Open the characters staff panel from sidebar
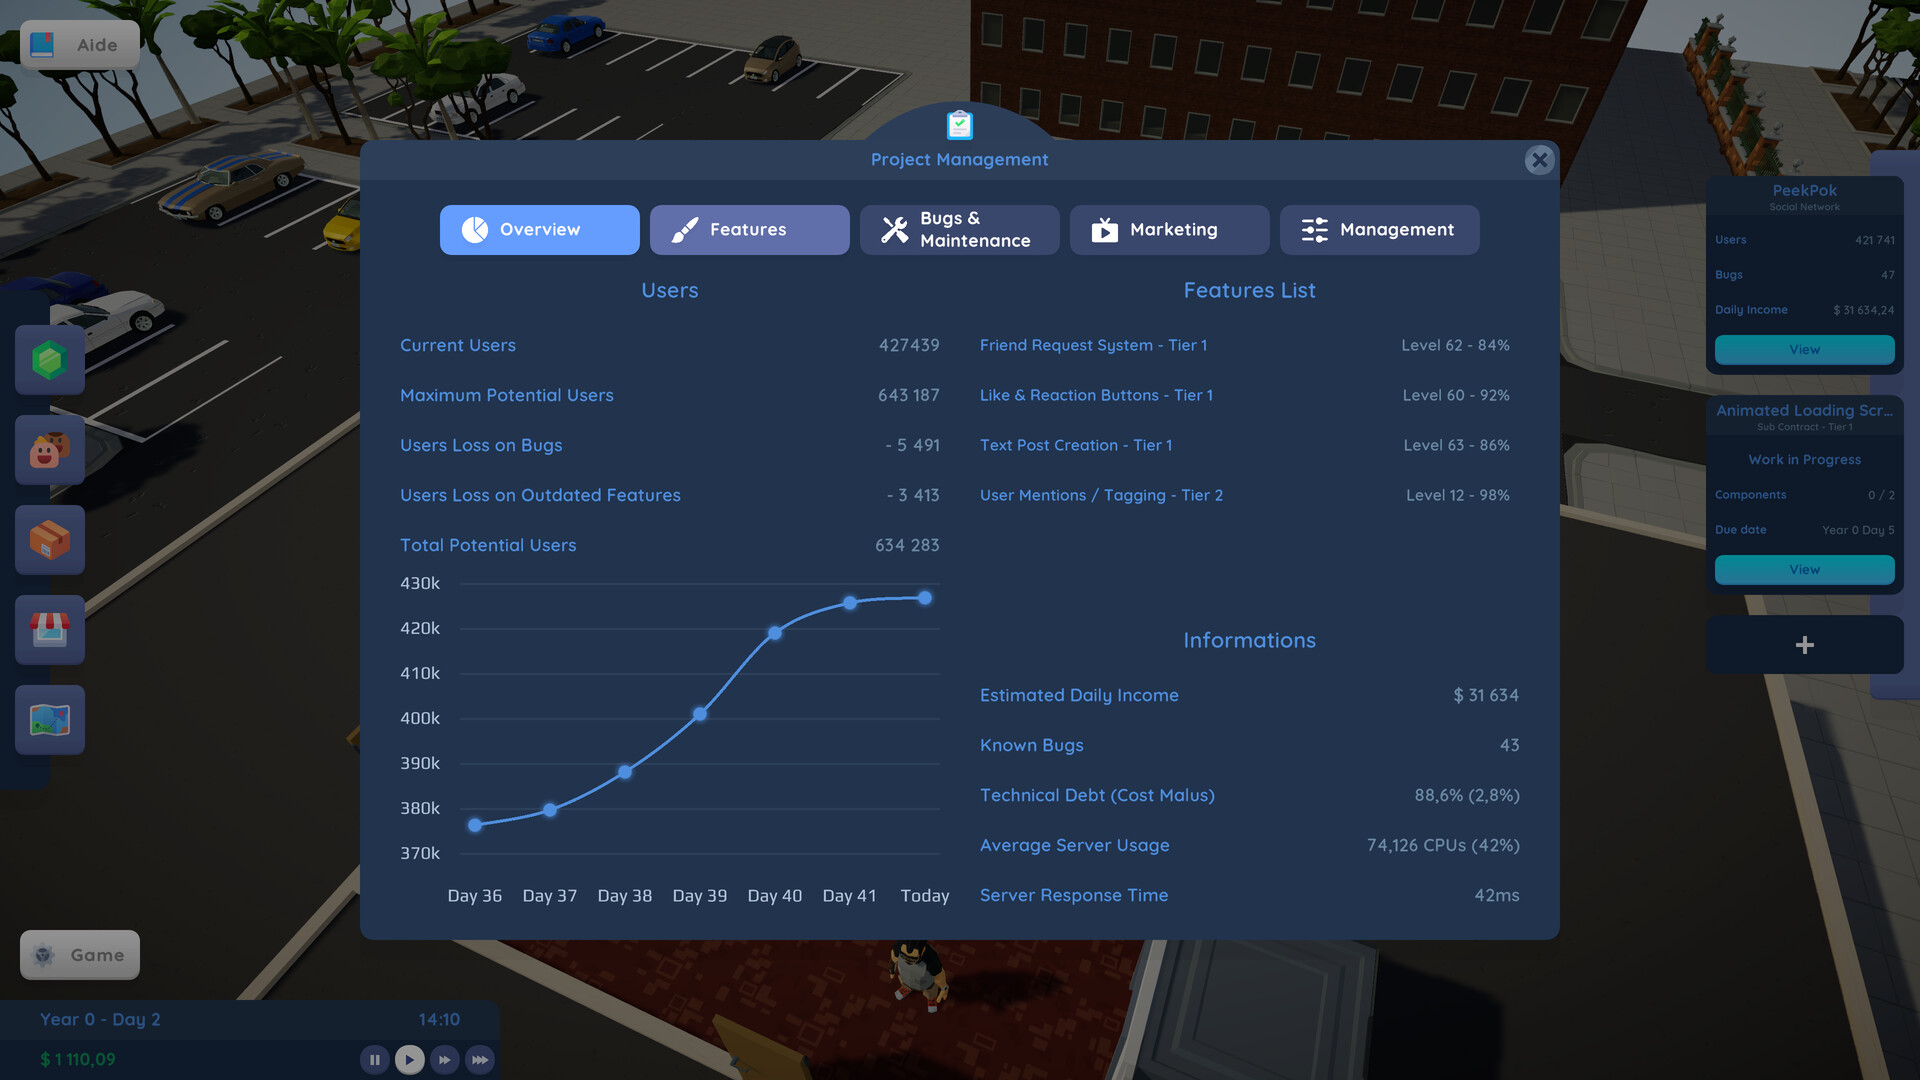 [x=49, y=450]
